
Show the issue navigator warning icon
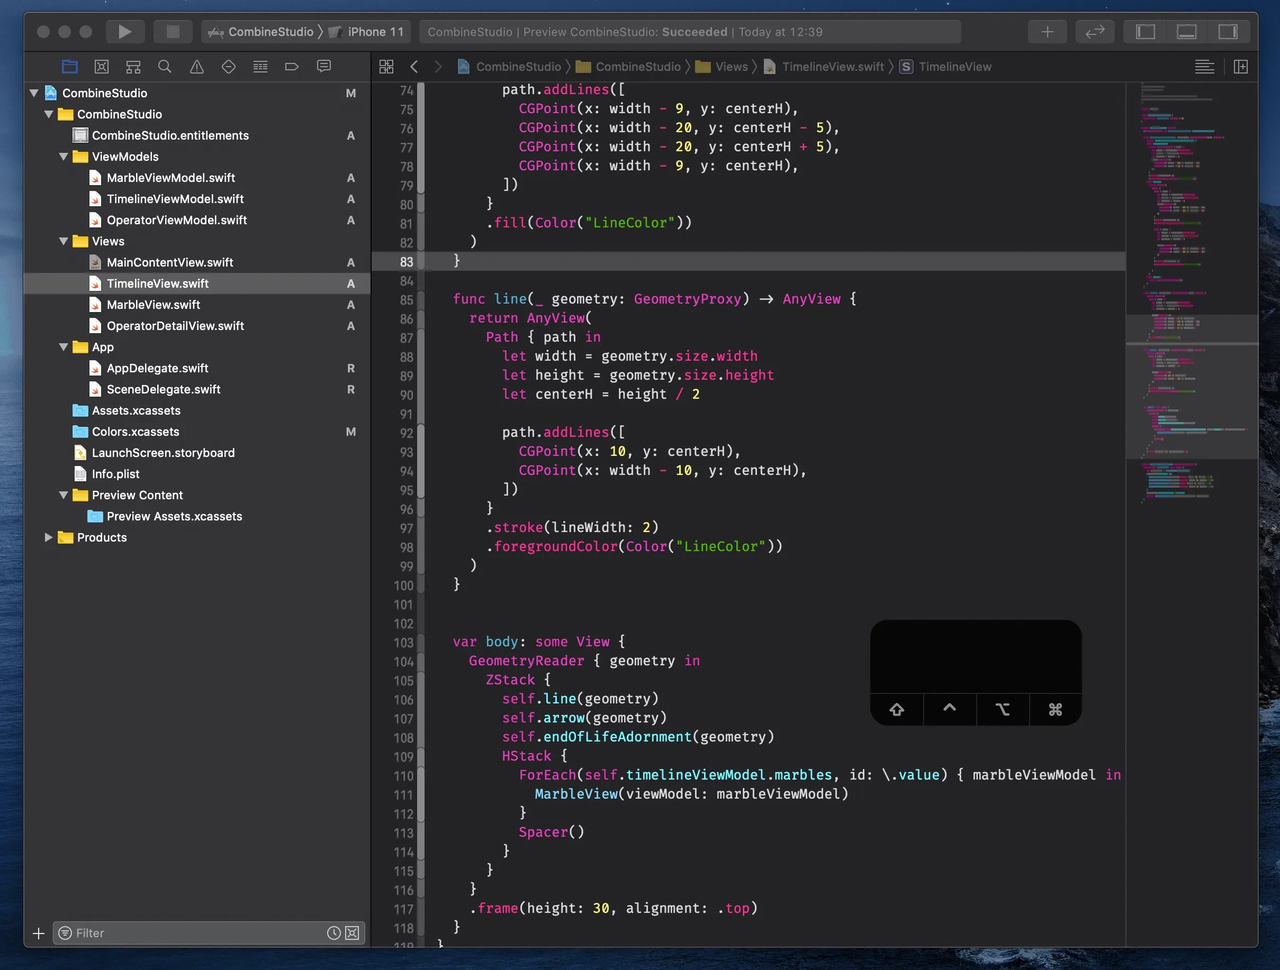(x=197, y=67)
